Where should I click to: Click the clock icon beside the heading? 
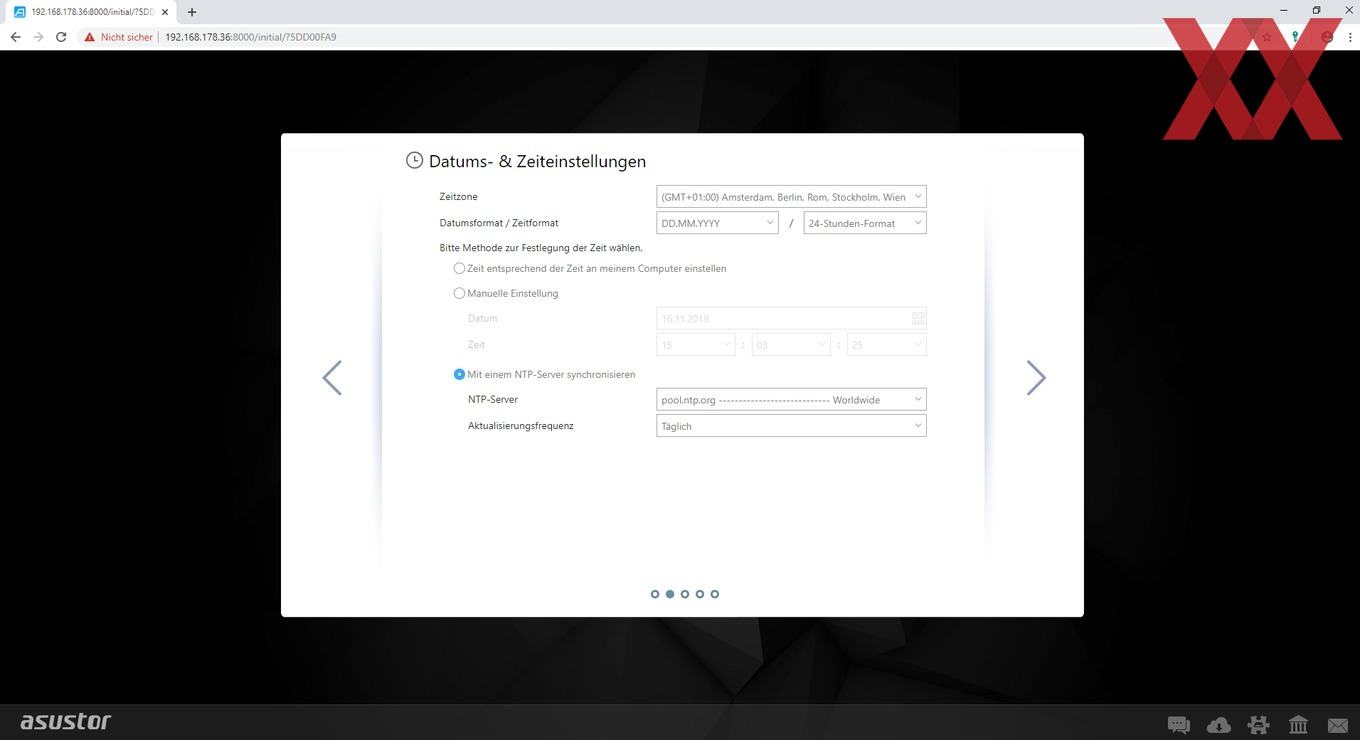click(414, 160)
